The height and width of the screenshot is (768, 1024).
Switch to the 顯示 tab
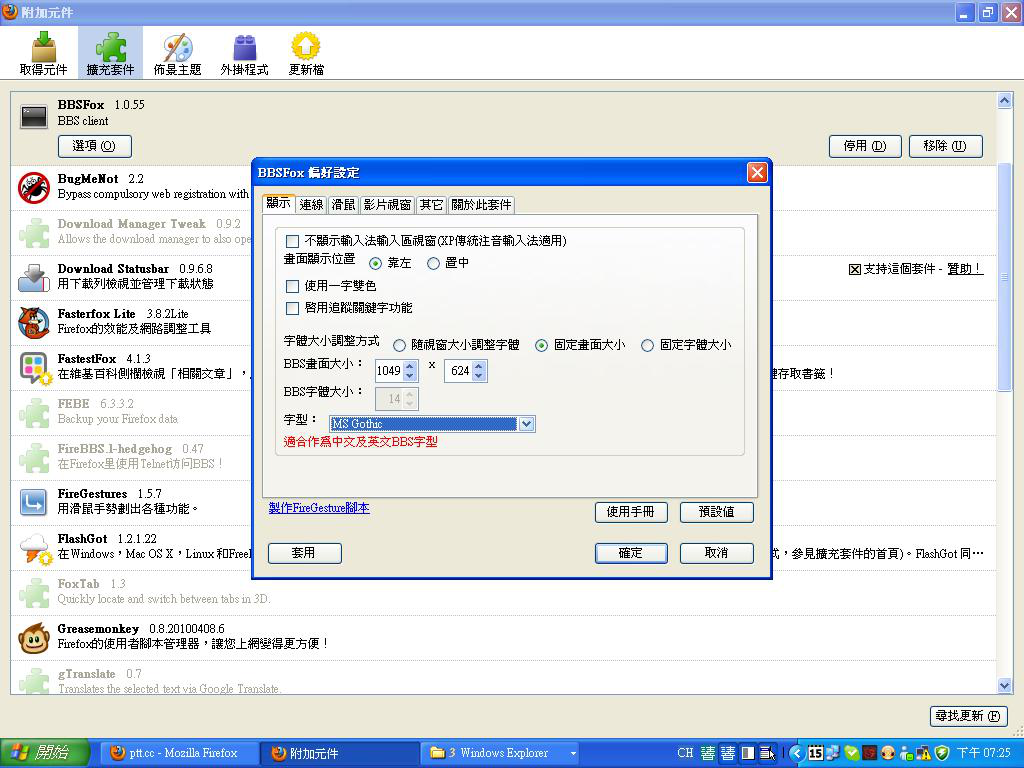[x=279, y=203]
